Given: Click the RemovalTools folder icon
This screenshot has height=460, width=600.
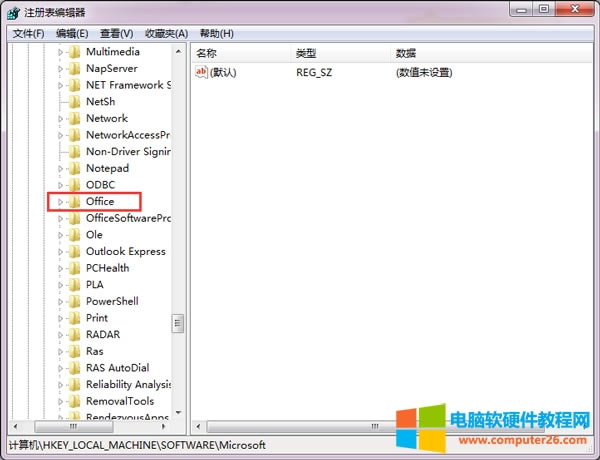Looking at the screenshot, I should click(x=75, y=401).
